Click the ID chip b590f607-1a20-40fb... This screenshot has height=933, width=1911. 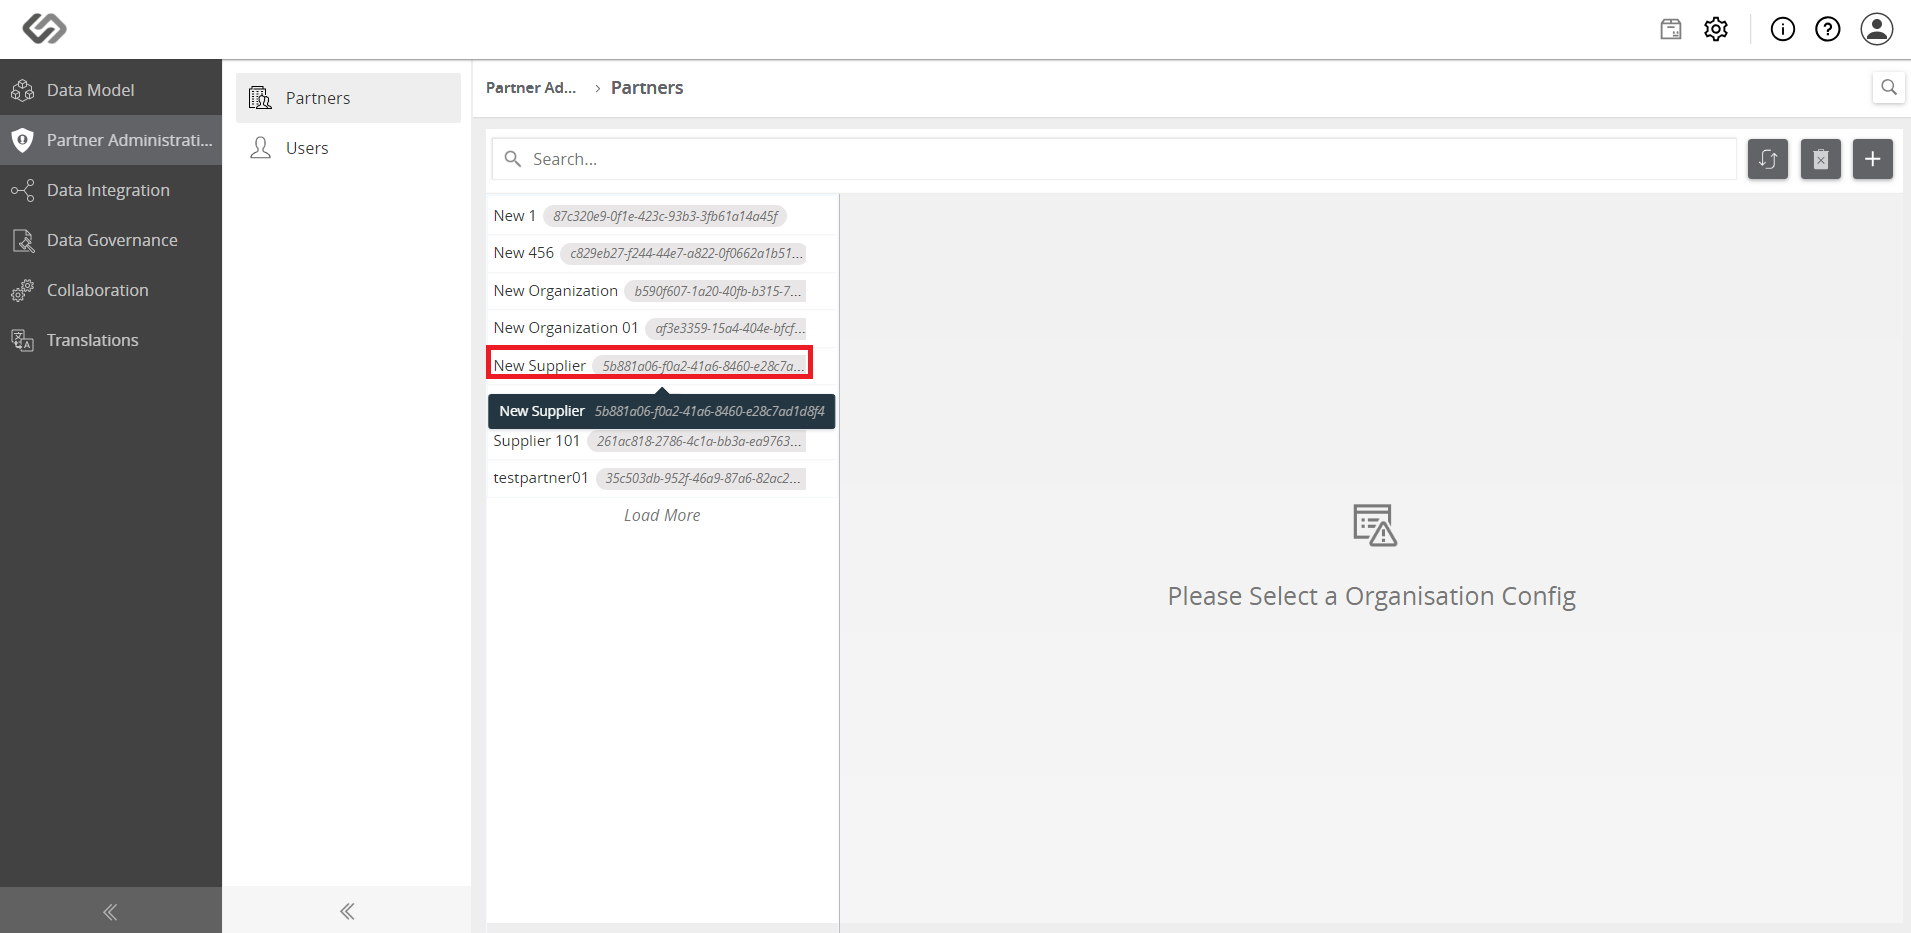[716, 291]
